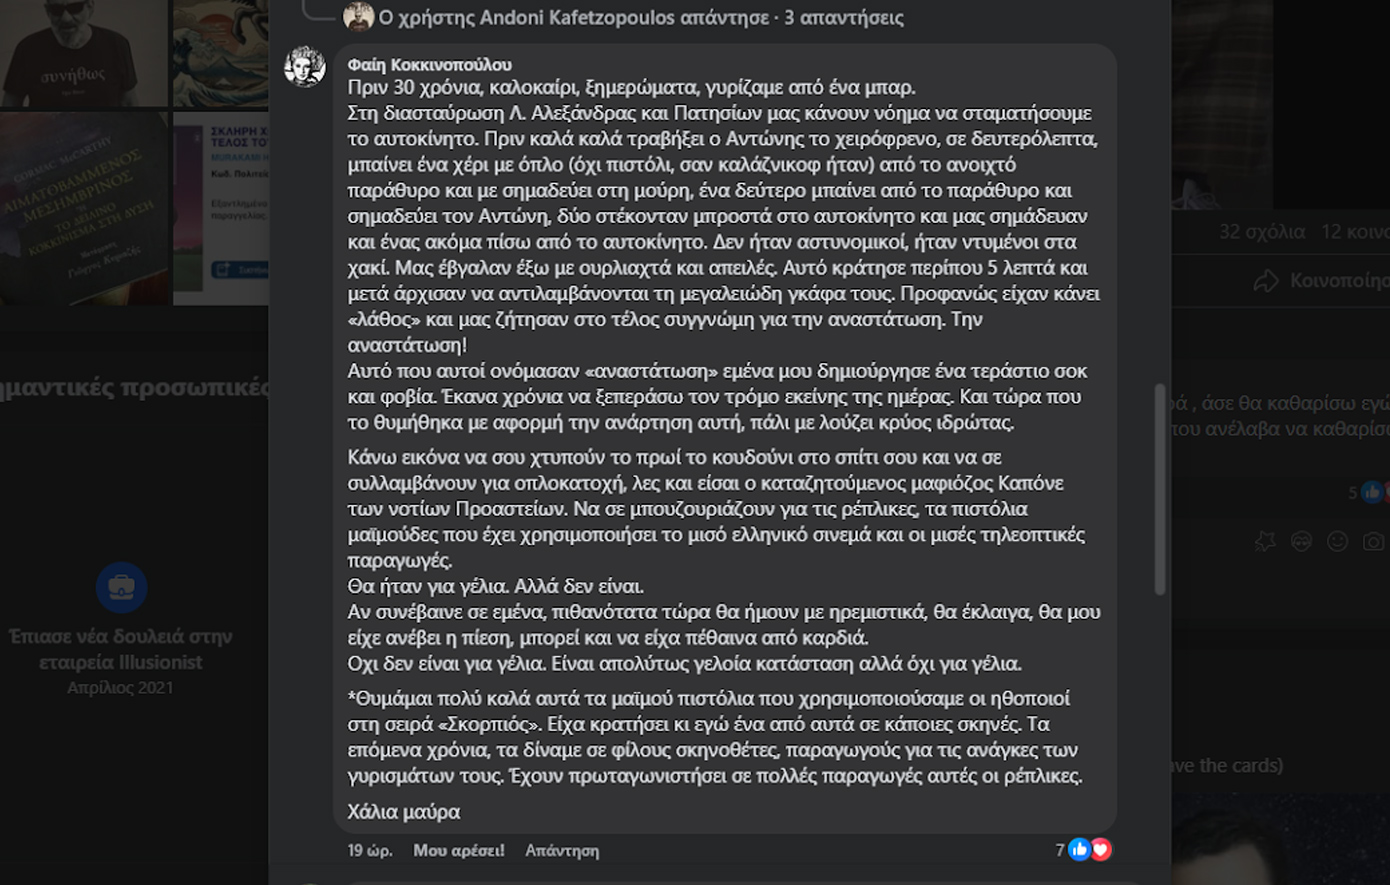Open the commenter name Φαίη Κοκκινοπούλου
This screenshot has height=885, width=1390.
click(x=429, y=65)
